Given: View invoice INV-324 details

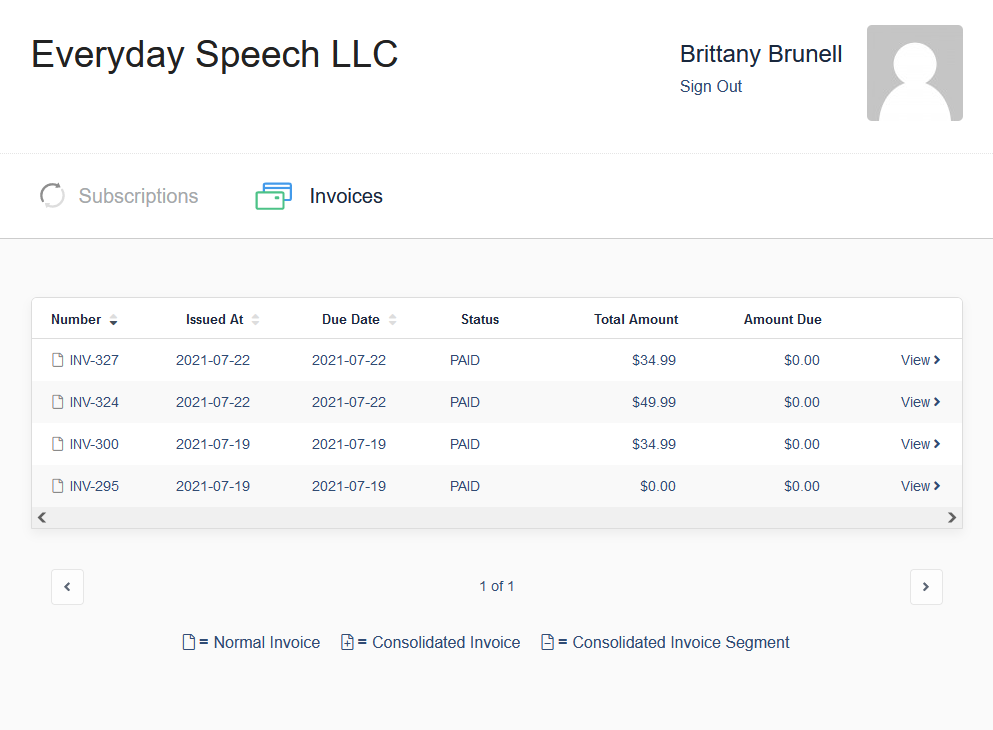Looking at the screenshot, I should click(x=920, y=402).
